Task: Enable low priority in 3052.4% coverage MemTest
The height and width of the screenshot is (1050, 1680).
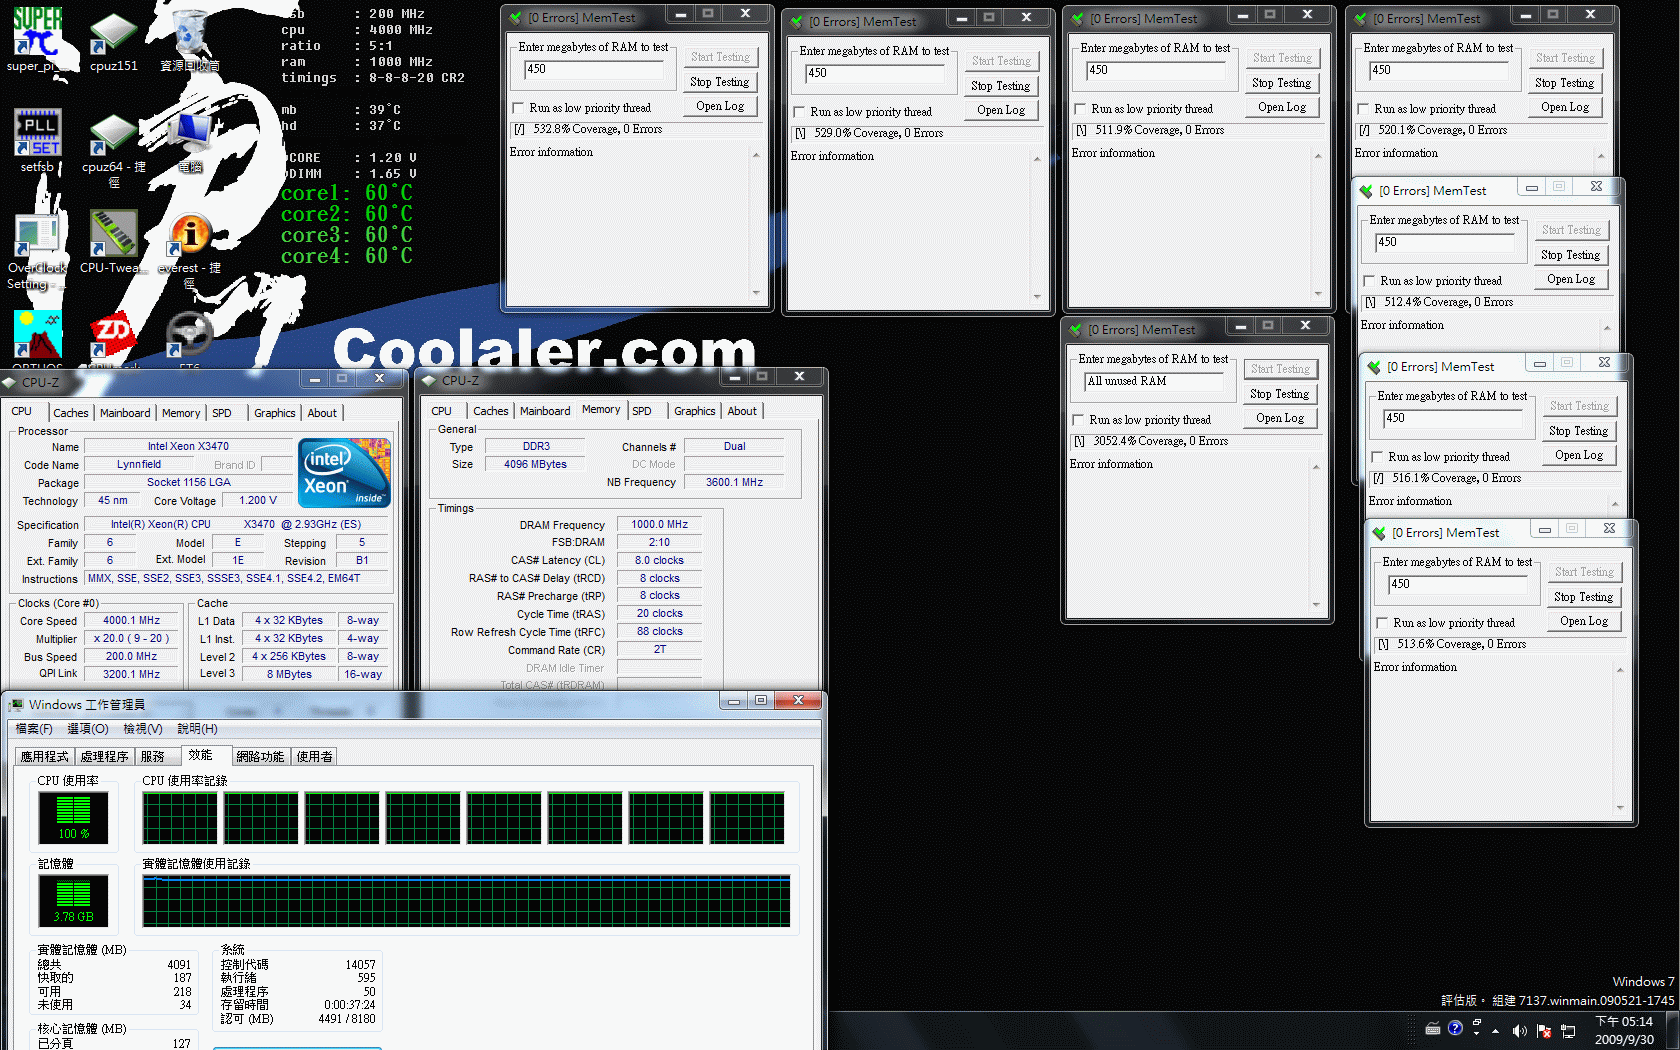Action: point(1078,420)
